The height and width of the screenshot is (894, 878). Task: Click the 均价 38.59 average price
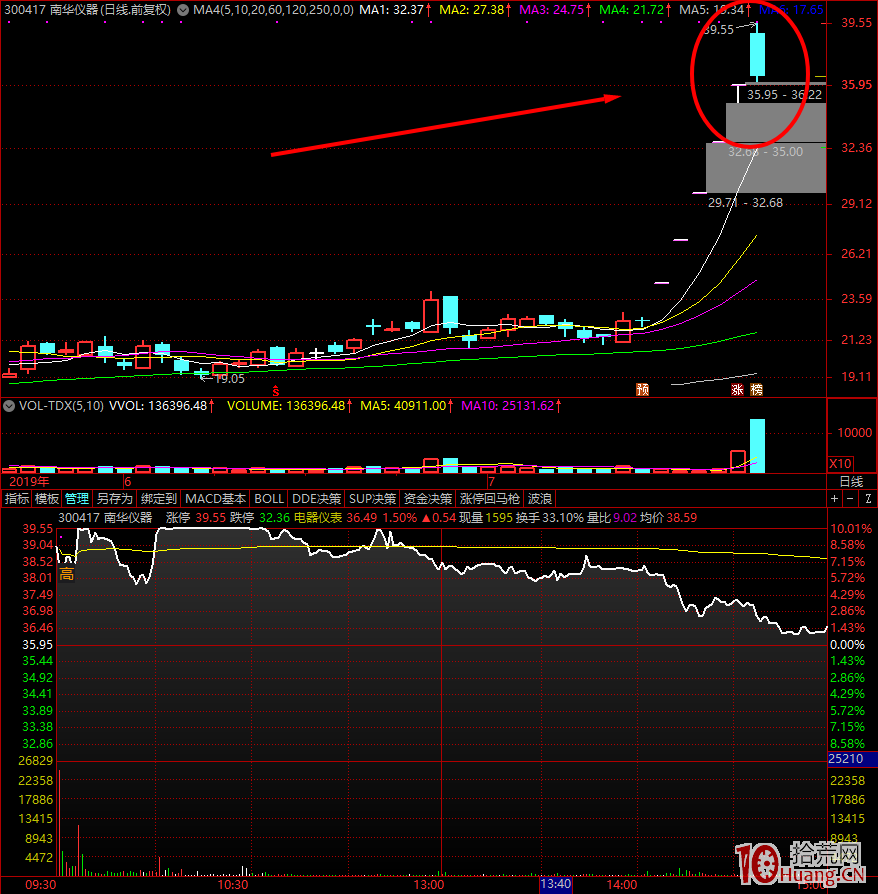[668, 518]
